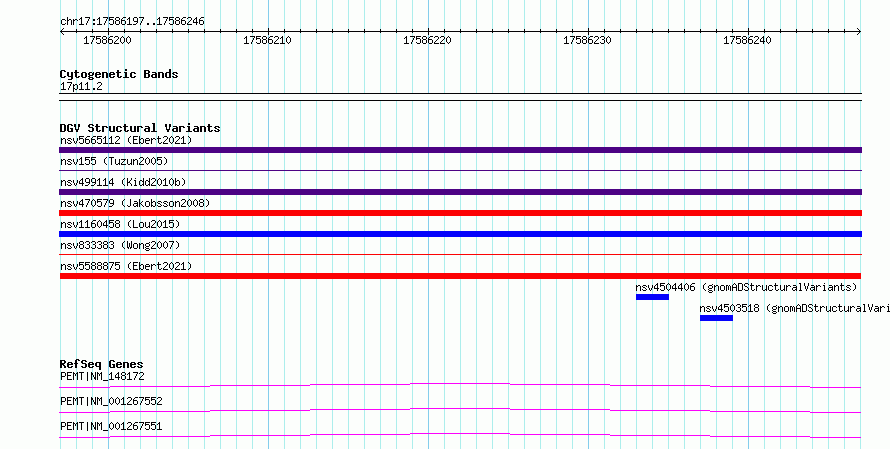Select the red nsv470579 variant bar
This screenshot has width=890, height=449.
click(460, 213)
